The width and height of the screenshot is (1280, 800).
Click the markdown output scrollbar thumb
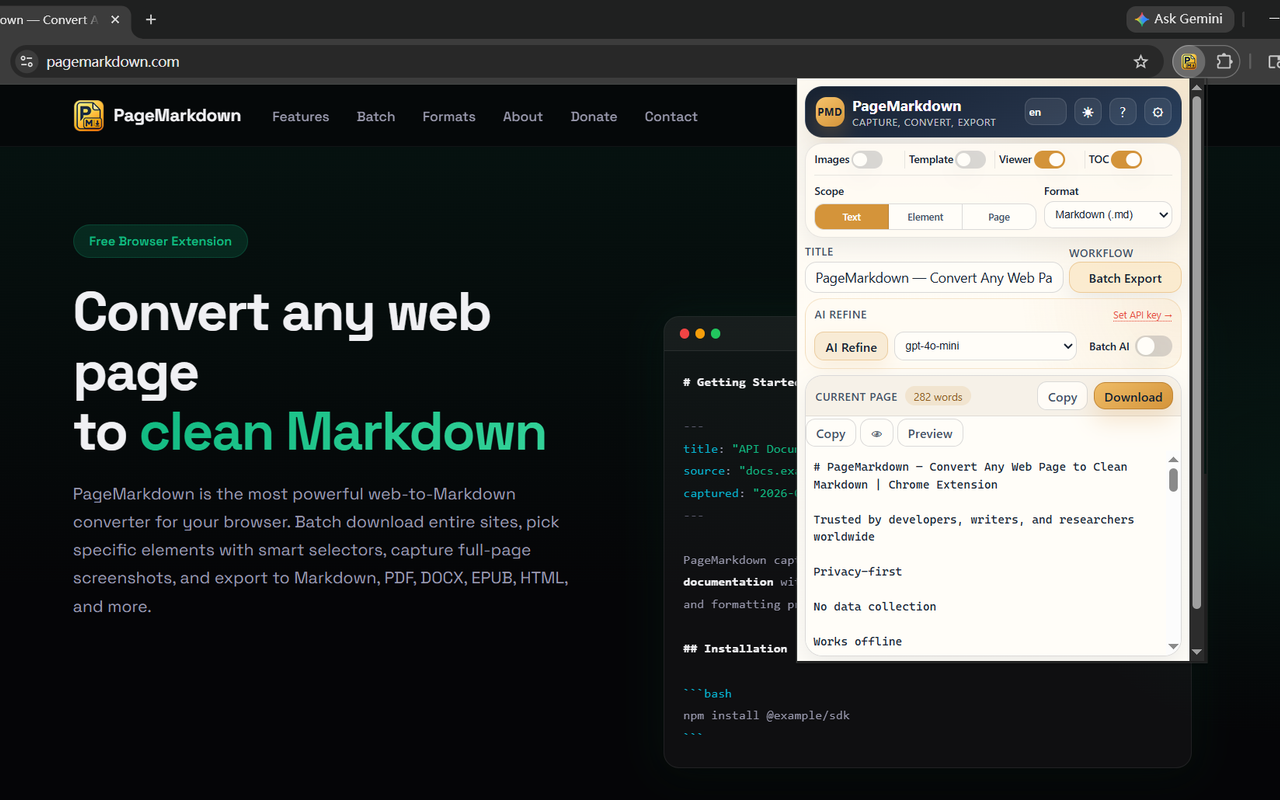point(1173,479)
